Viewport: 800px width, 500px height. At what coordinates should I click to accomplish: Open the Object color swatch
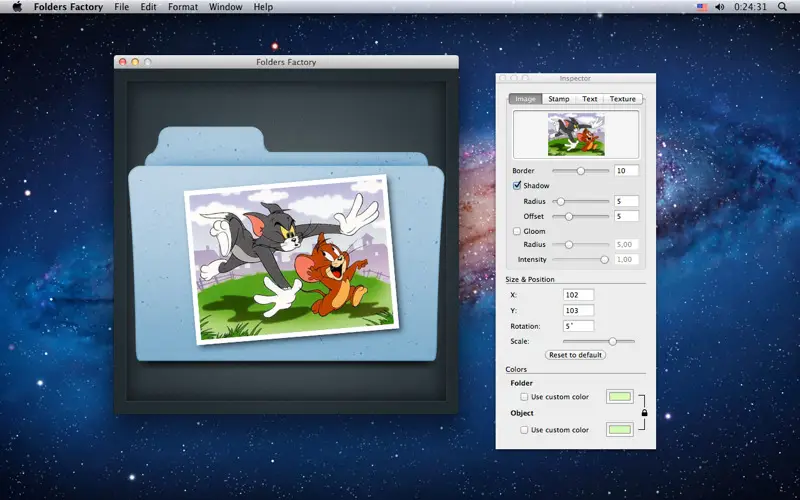(620, 430)
